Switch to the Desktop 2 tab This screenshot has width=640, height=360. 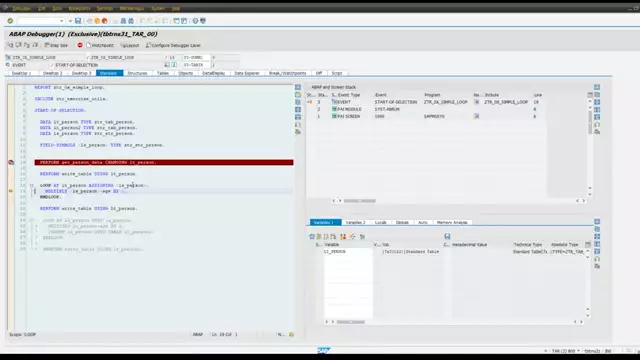pos(53,73)
